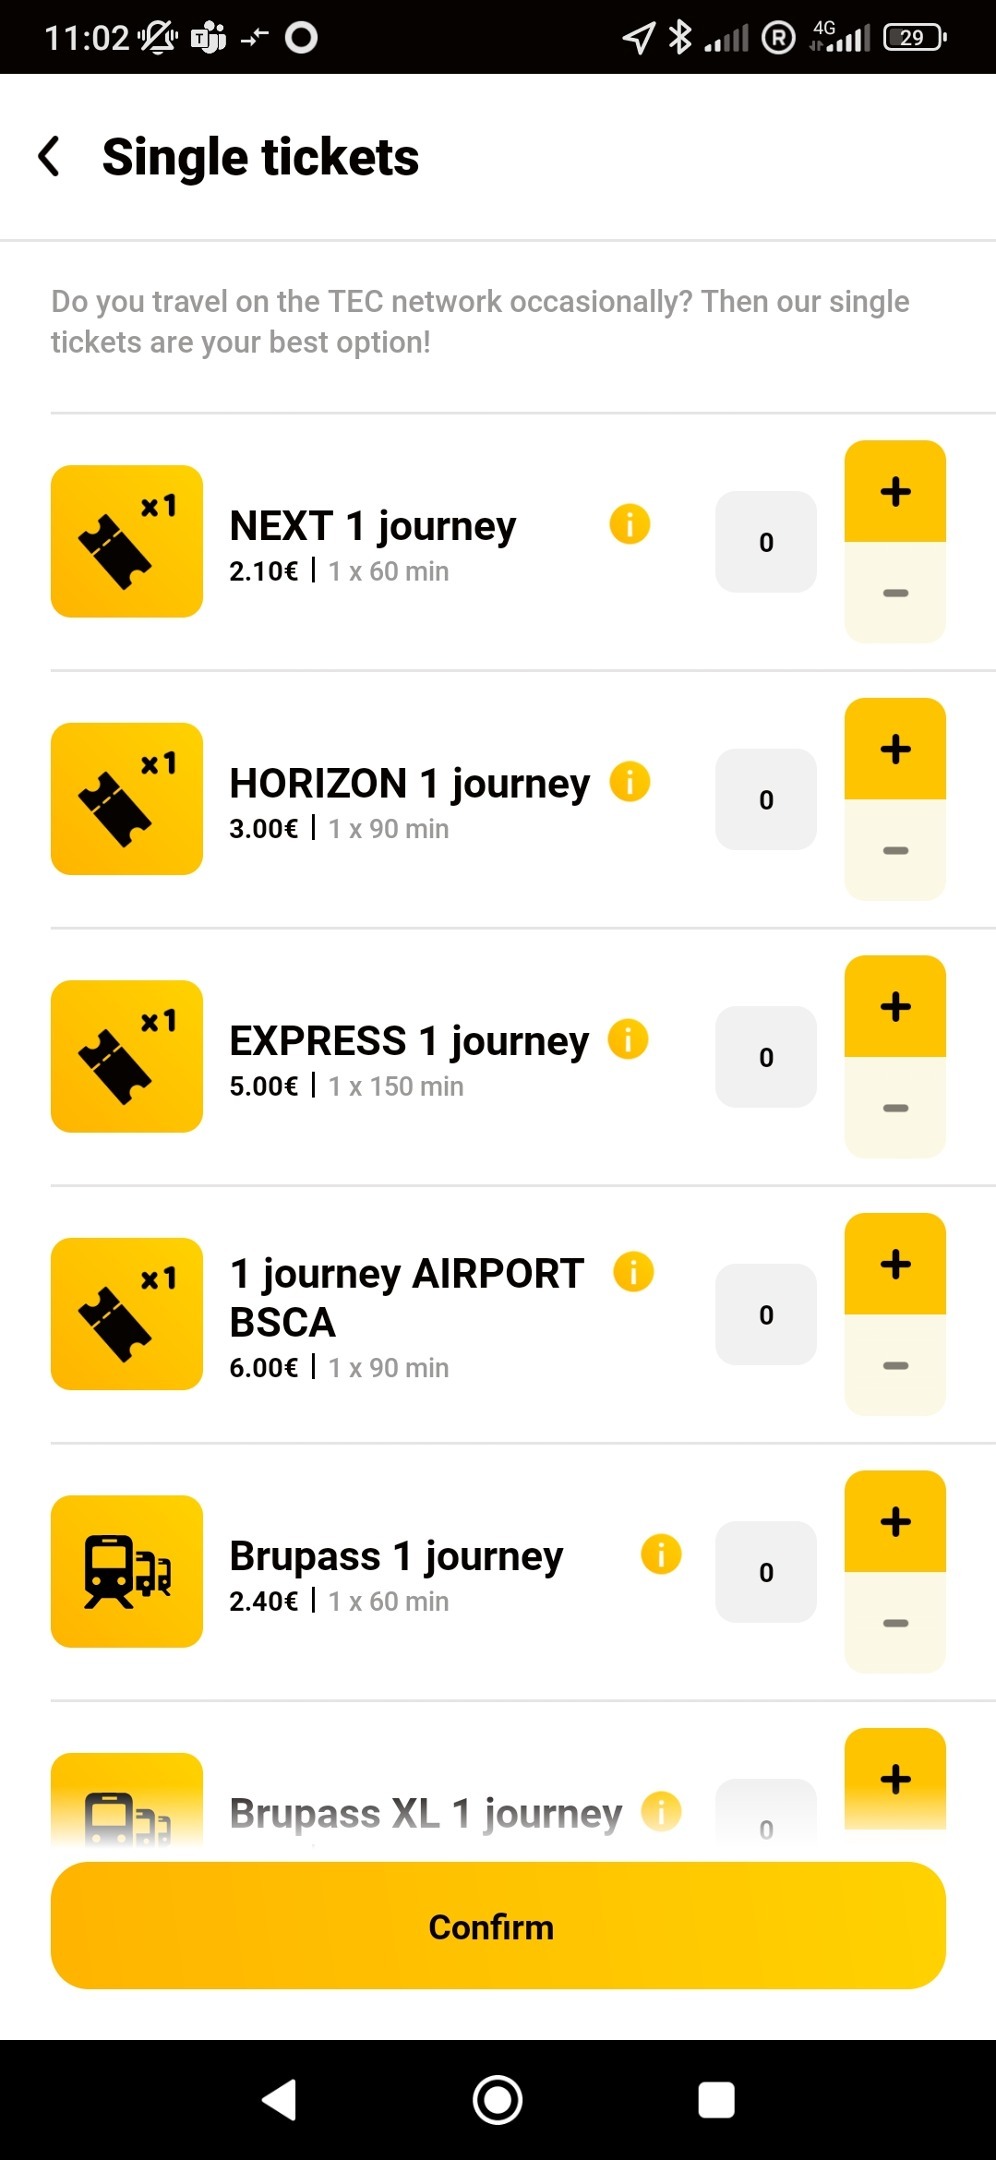Tap the NEXT 1 journey ticket icon
The image size is (996, 2160).
127,541
